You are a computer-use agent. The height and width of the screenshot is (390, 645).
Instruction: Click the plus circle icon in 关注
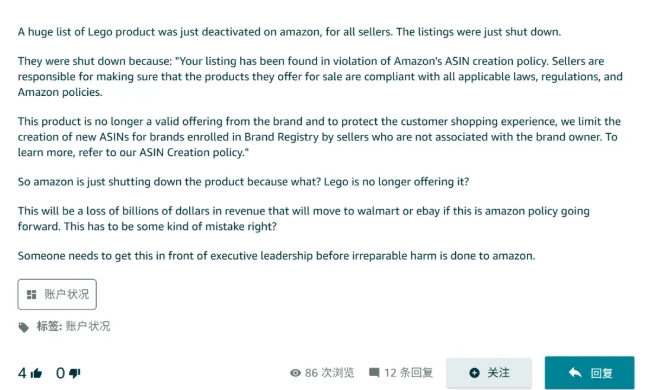(x=474, y=373)
